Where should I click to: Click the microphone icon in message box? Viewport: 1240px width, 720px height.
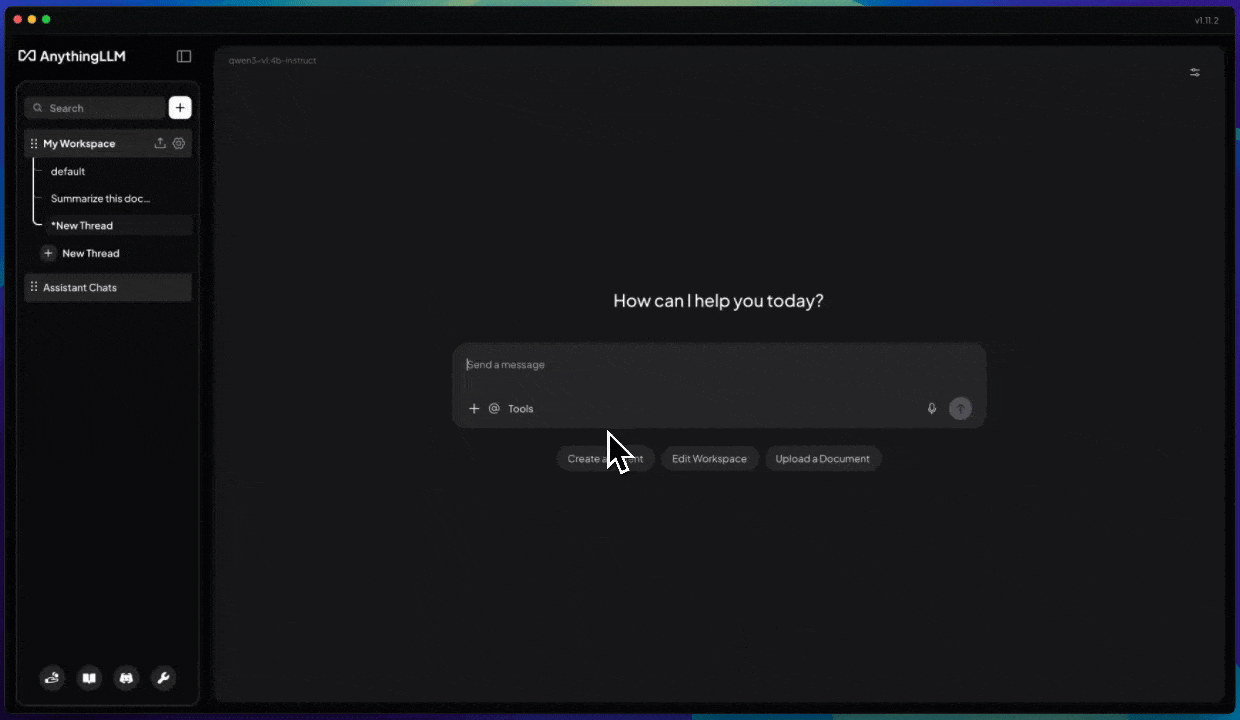coord(932,409)
